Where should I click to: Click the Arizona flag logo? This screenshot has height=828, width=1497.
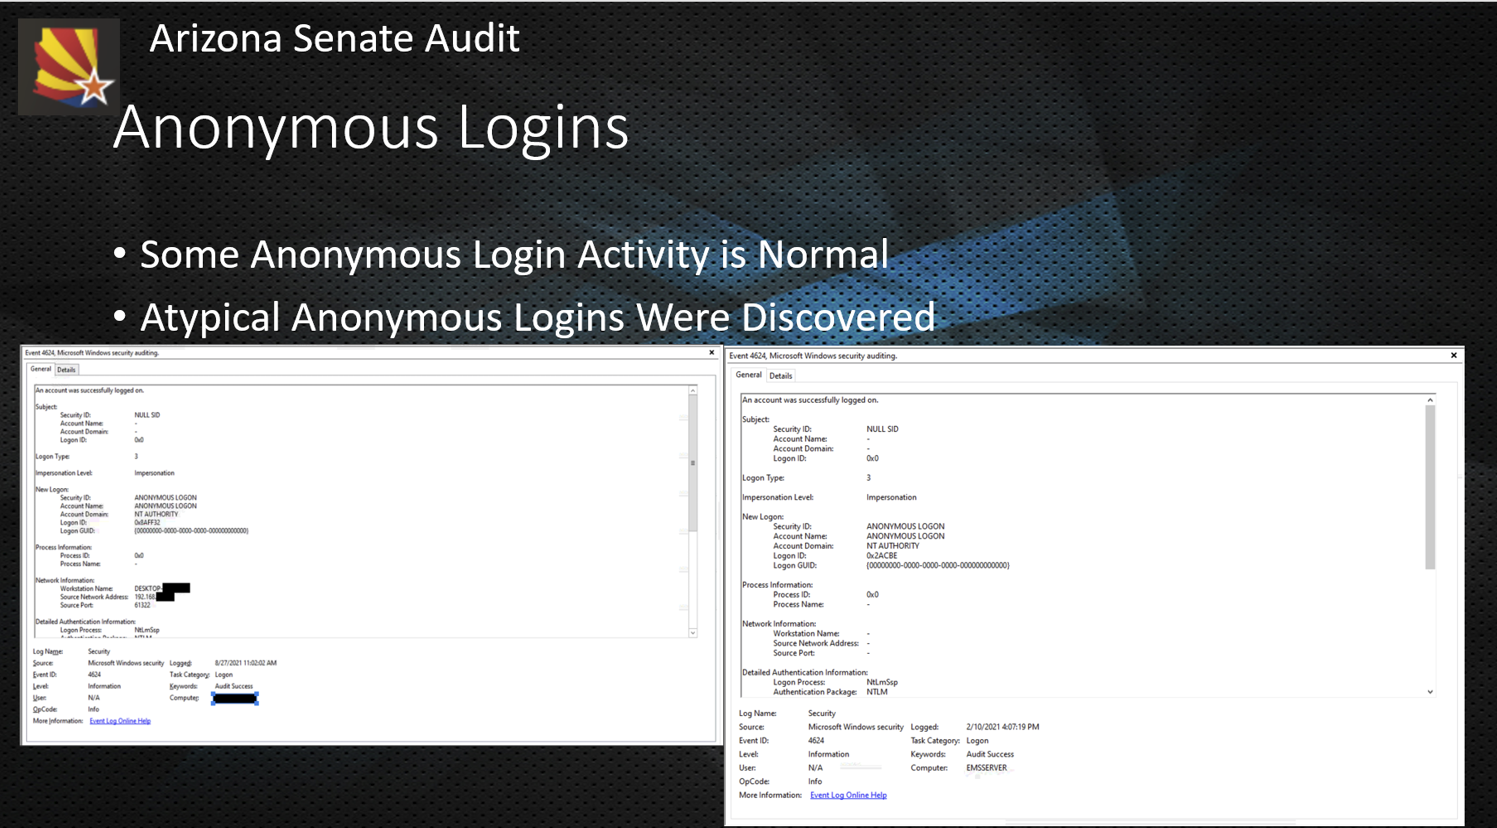69,66
